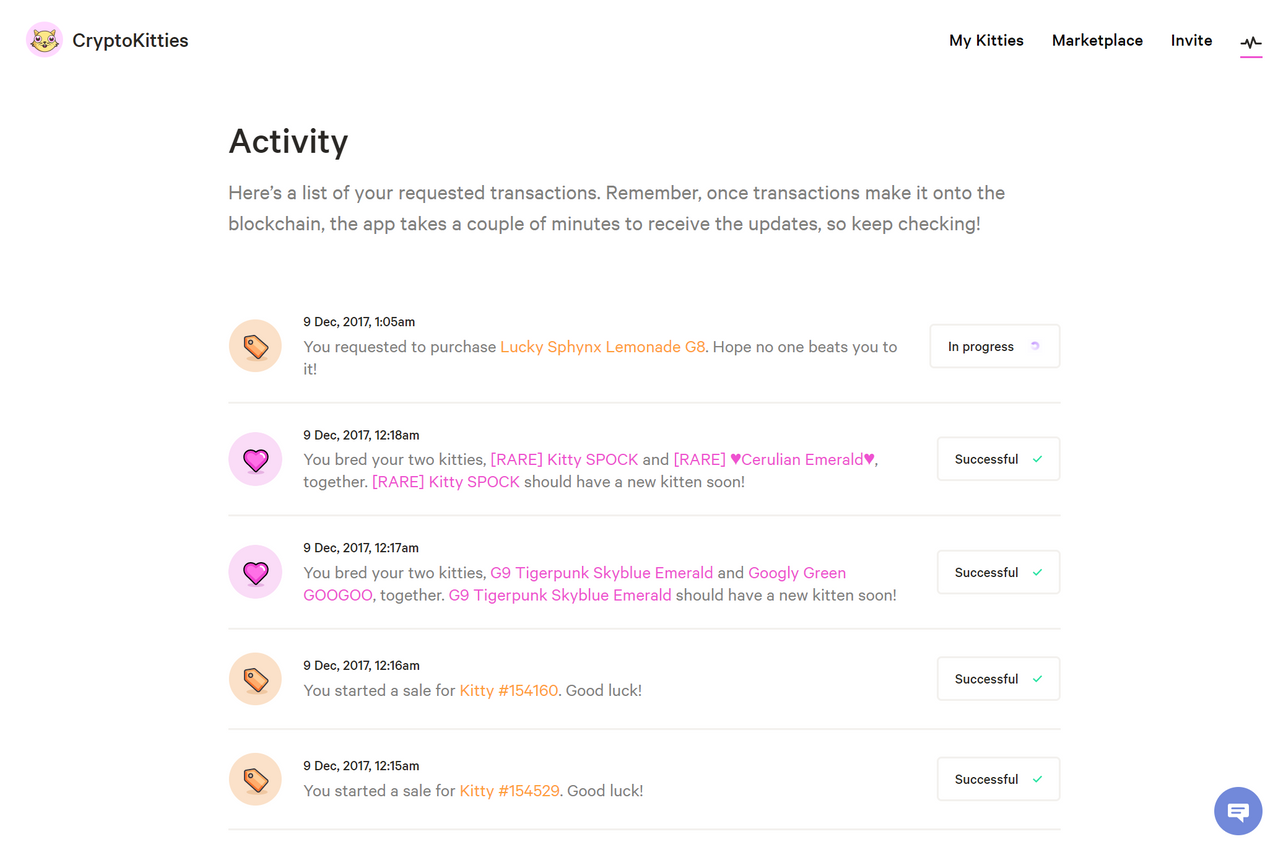Click the price tag icon beside Lucky Sphynx purchase
Screen dimensions: 1280x850
pyautogui.click(x=255, y=346)
